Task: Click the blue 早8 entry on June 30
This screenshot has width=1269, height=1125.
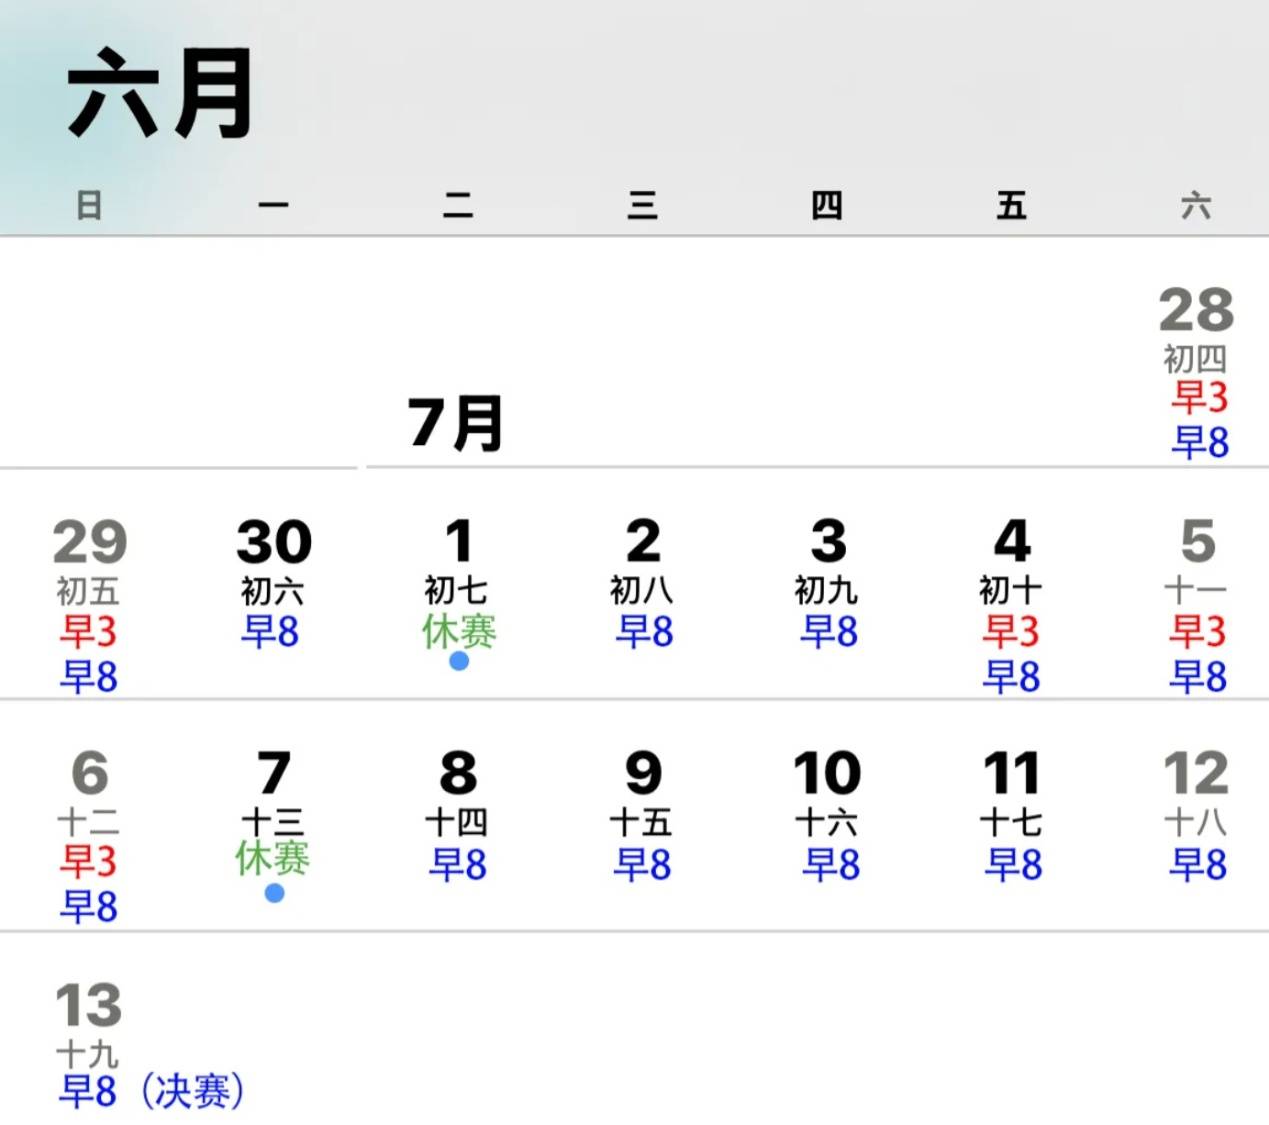Action: tap(272, 633)
